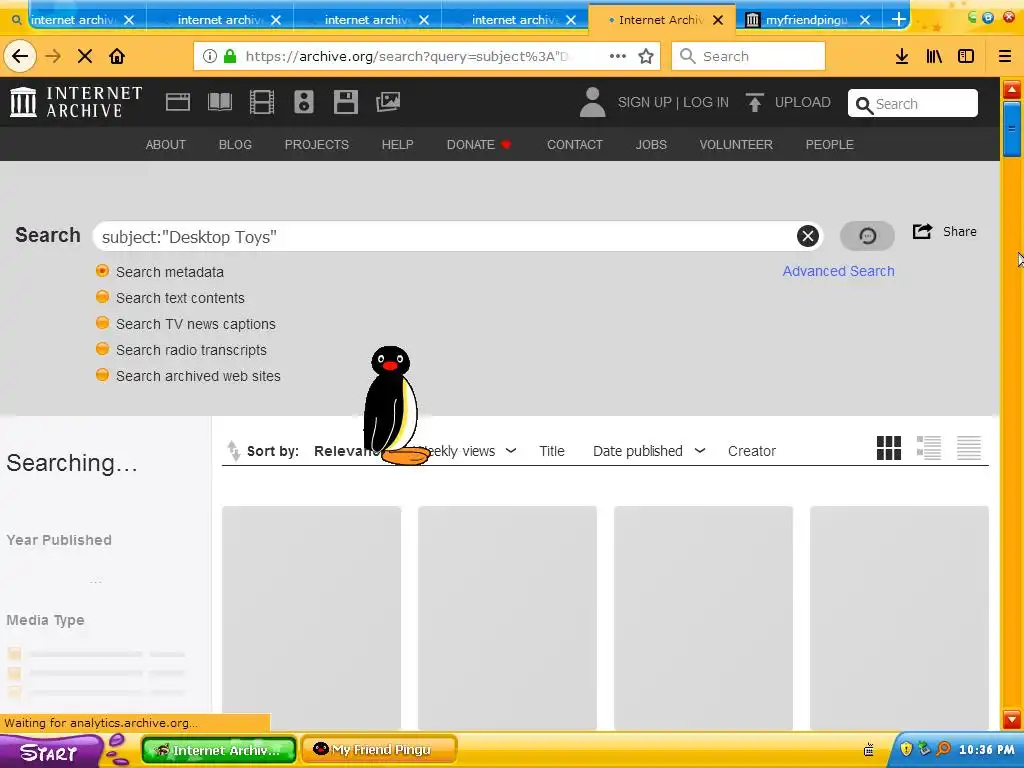Screen dimensions: 1024x768
Task: Open the Images picture icon
Action: [x=388, y=102]
